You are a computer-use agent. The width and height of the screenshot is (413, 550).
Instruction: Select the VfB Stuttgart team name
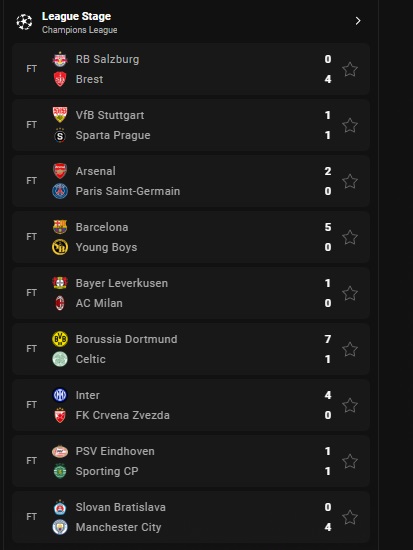[110, 115]
